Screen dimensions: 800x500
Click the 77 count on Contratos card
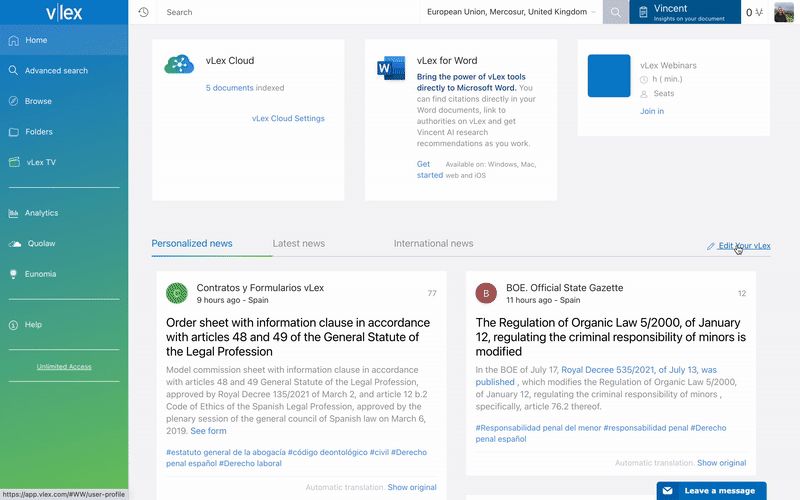432,293
